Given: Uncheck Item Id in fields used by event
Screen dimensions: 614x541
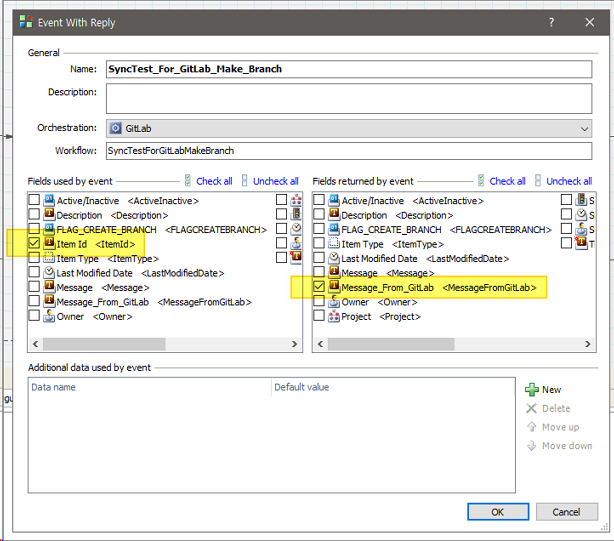Looking at the screenshot, I should coord(34,243).
